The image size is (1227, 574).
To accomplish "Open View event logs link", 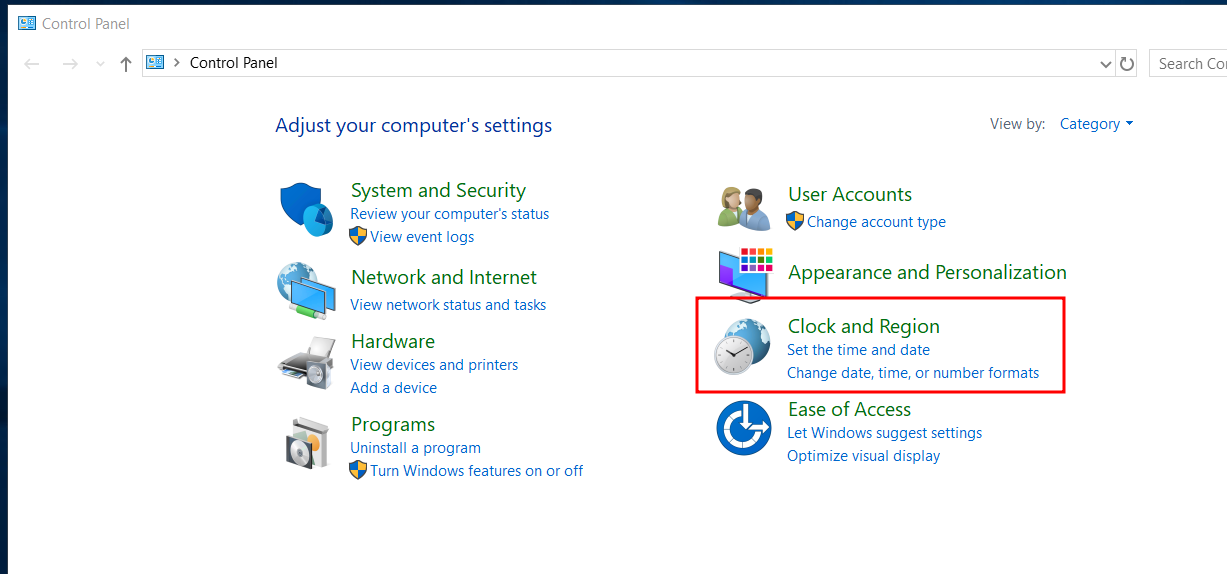I will [422, 237].
